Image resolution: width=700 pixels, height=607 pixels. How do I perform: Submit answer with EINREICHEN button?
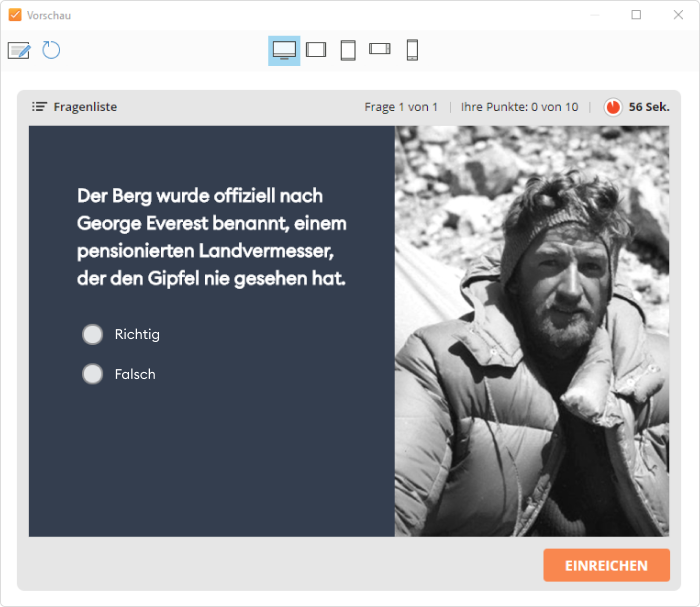[x=606, y=565]
